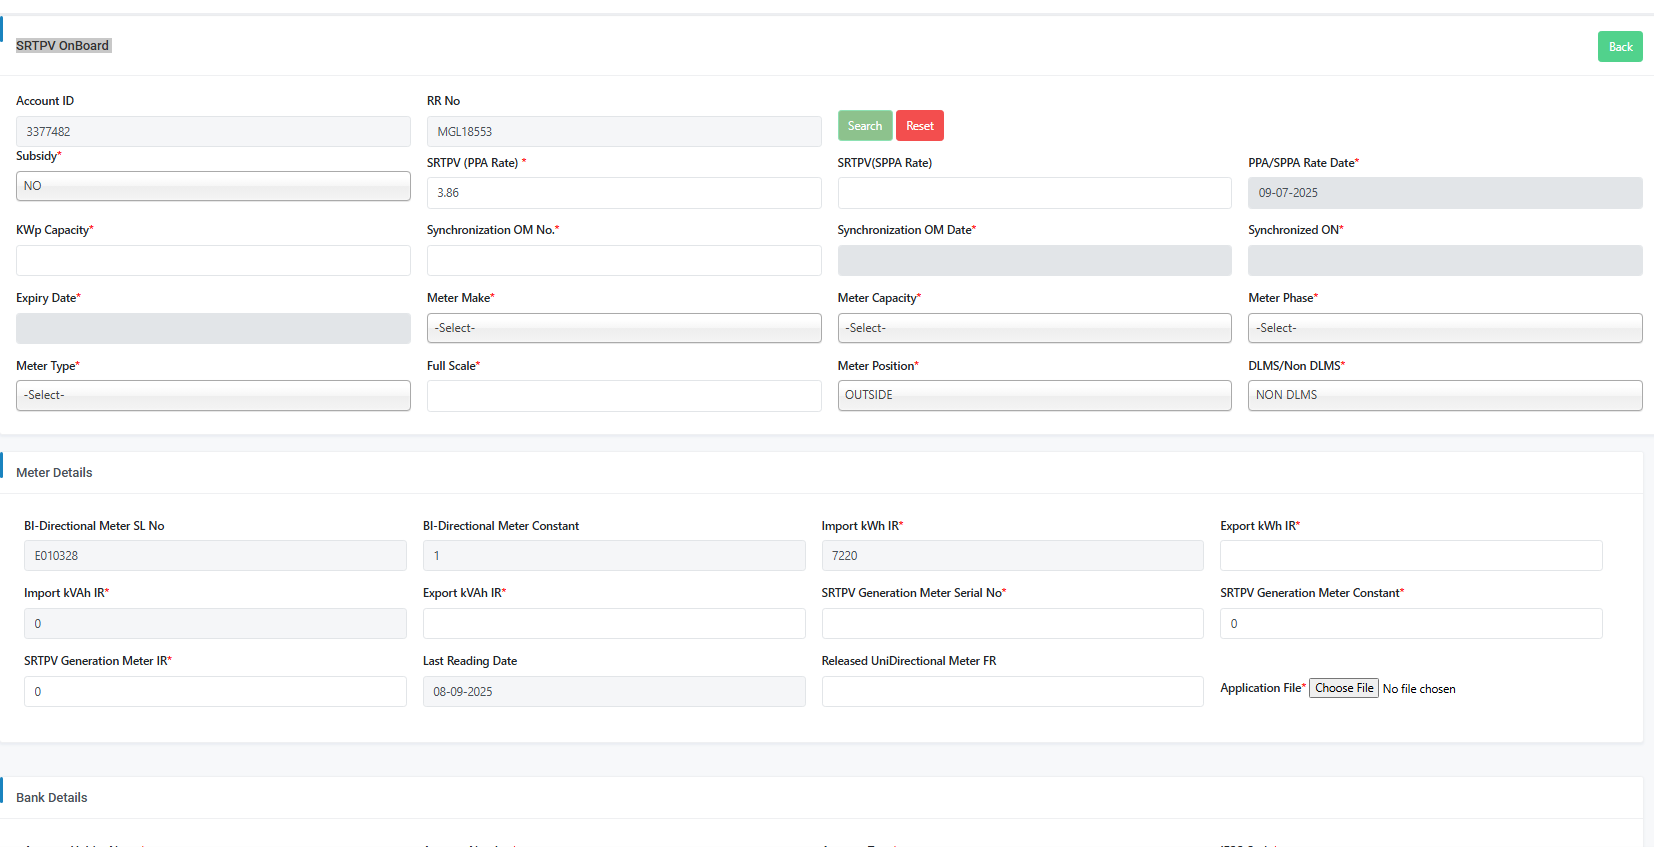
Task: Click the Search button
Action: coord(864,126)
